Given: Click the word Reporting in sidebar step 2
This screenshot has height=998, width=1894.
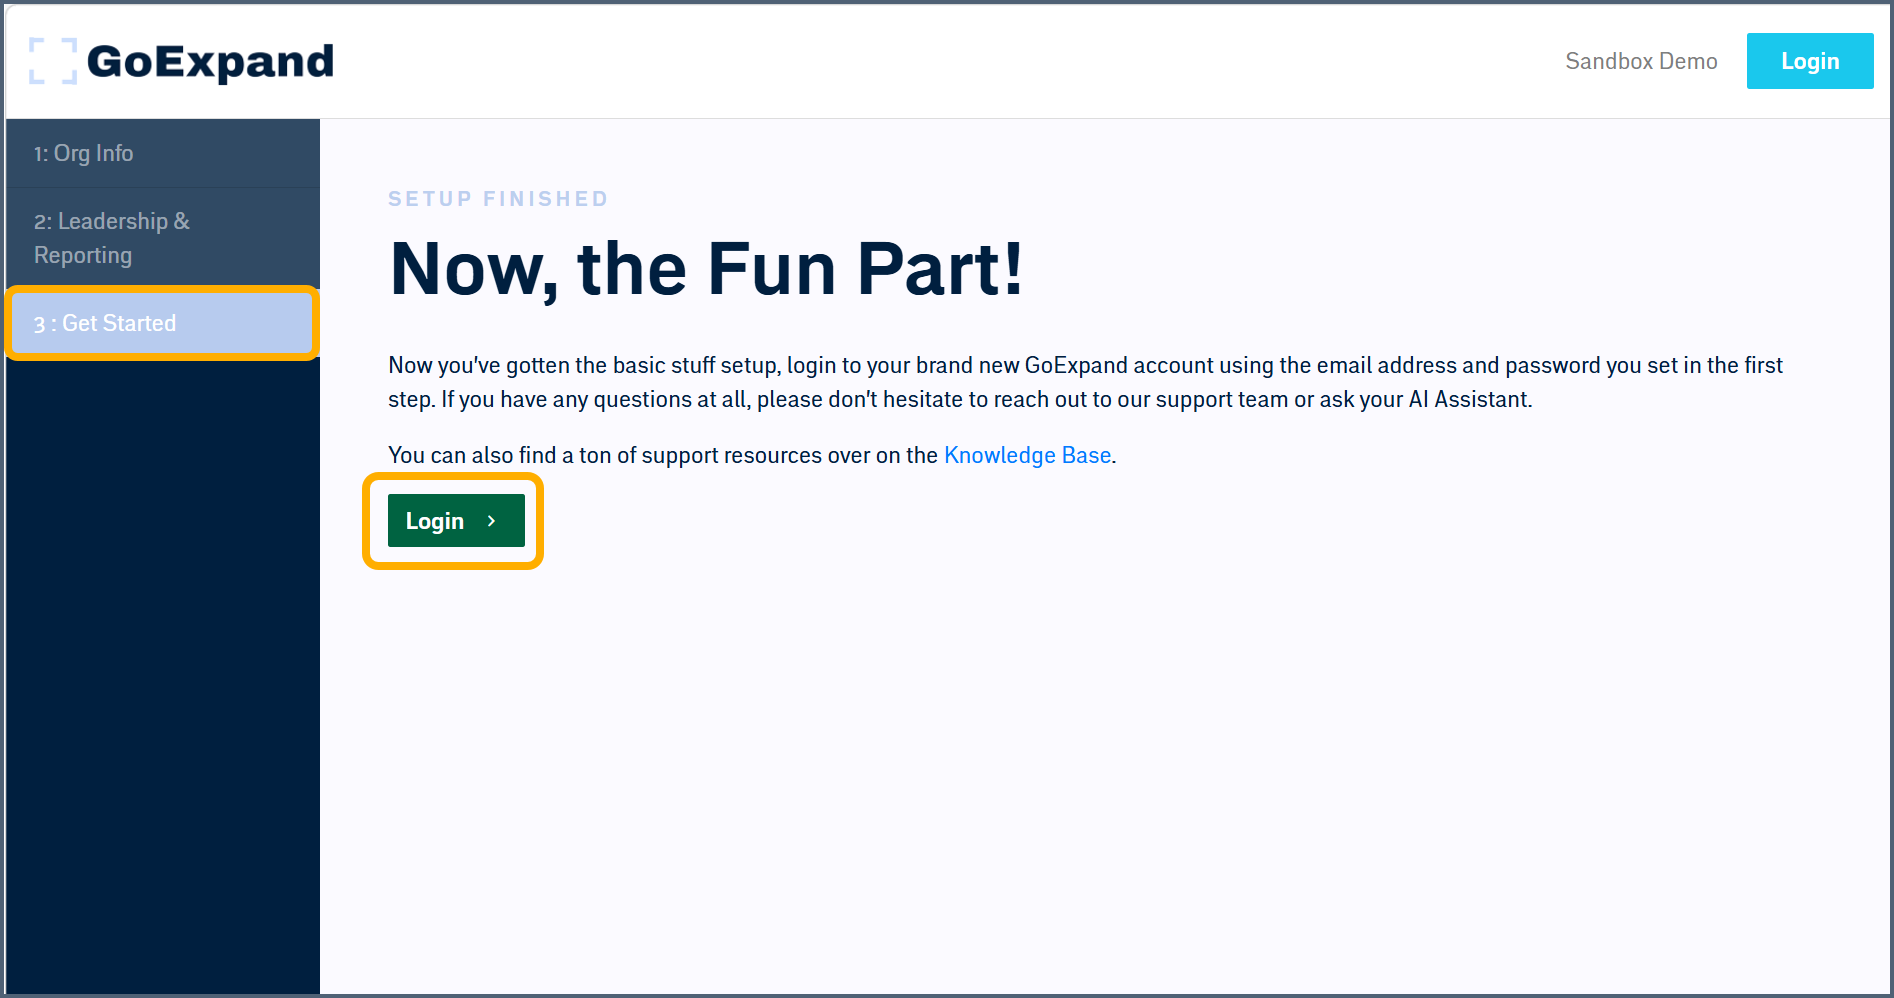Looking at the screenshot, I should pos(83,255).
